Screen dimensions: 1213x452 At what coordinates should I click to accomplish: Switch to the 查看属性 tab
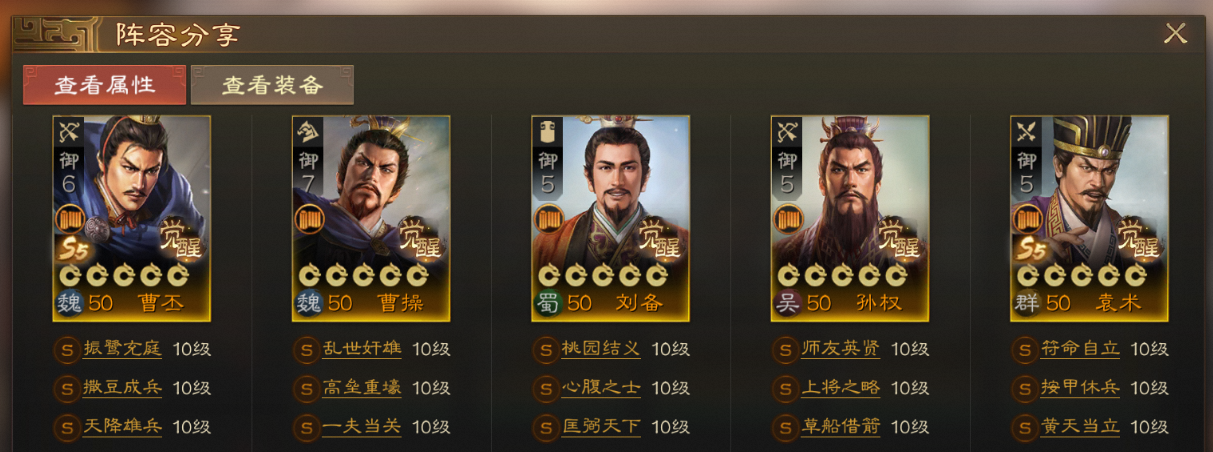click(x=105, y=85)
